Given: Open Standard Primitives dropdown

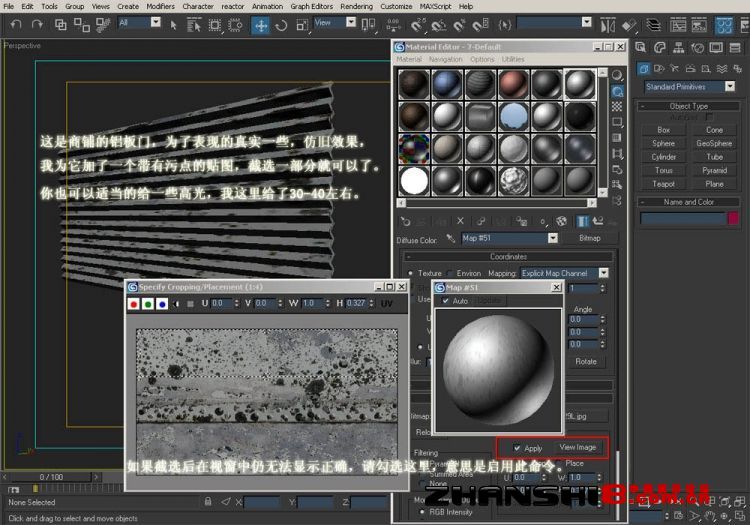Looking at the screenshot, I should pos(730,87).
